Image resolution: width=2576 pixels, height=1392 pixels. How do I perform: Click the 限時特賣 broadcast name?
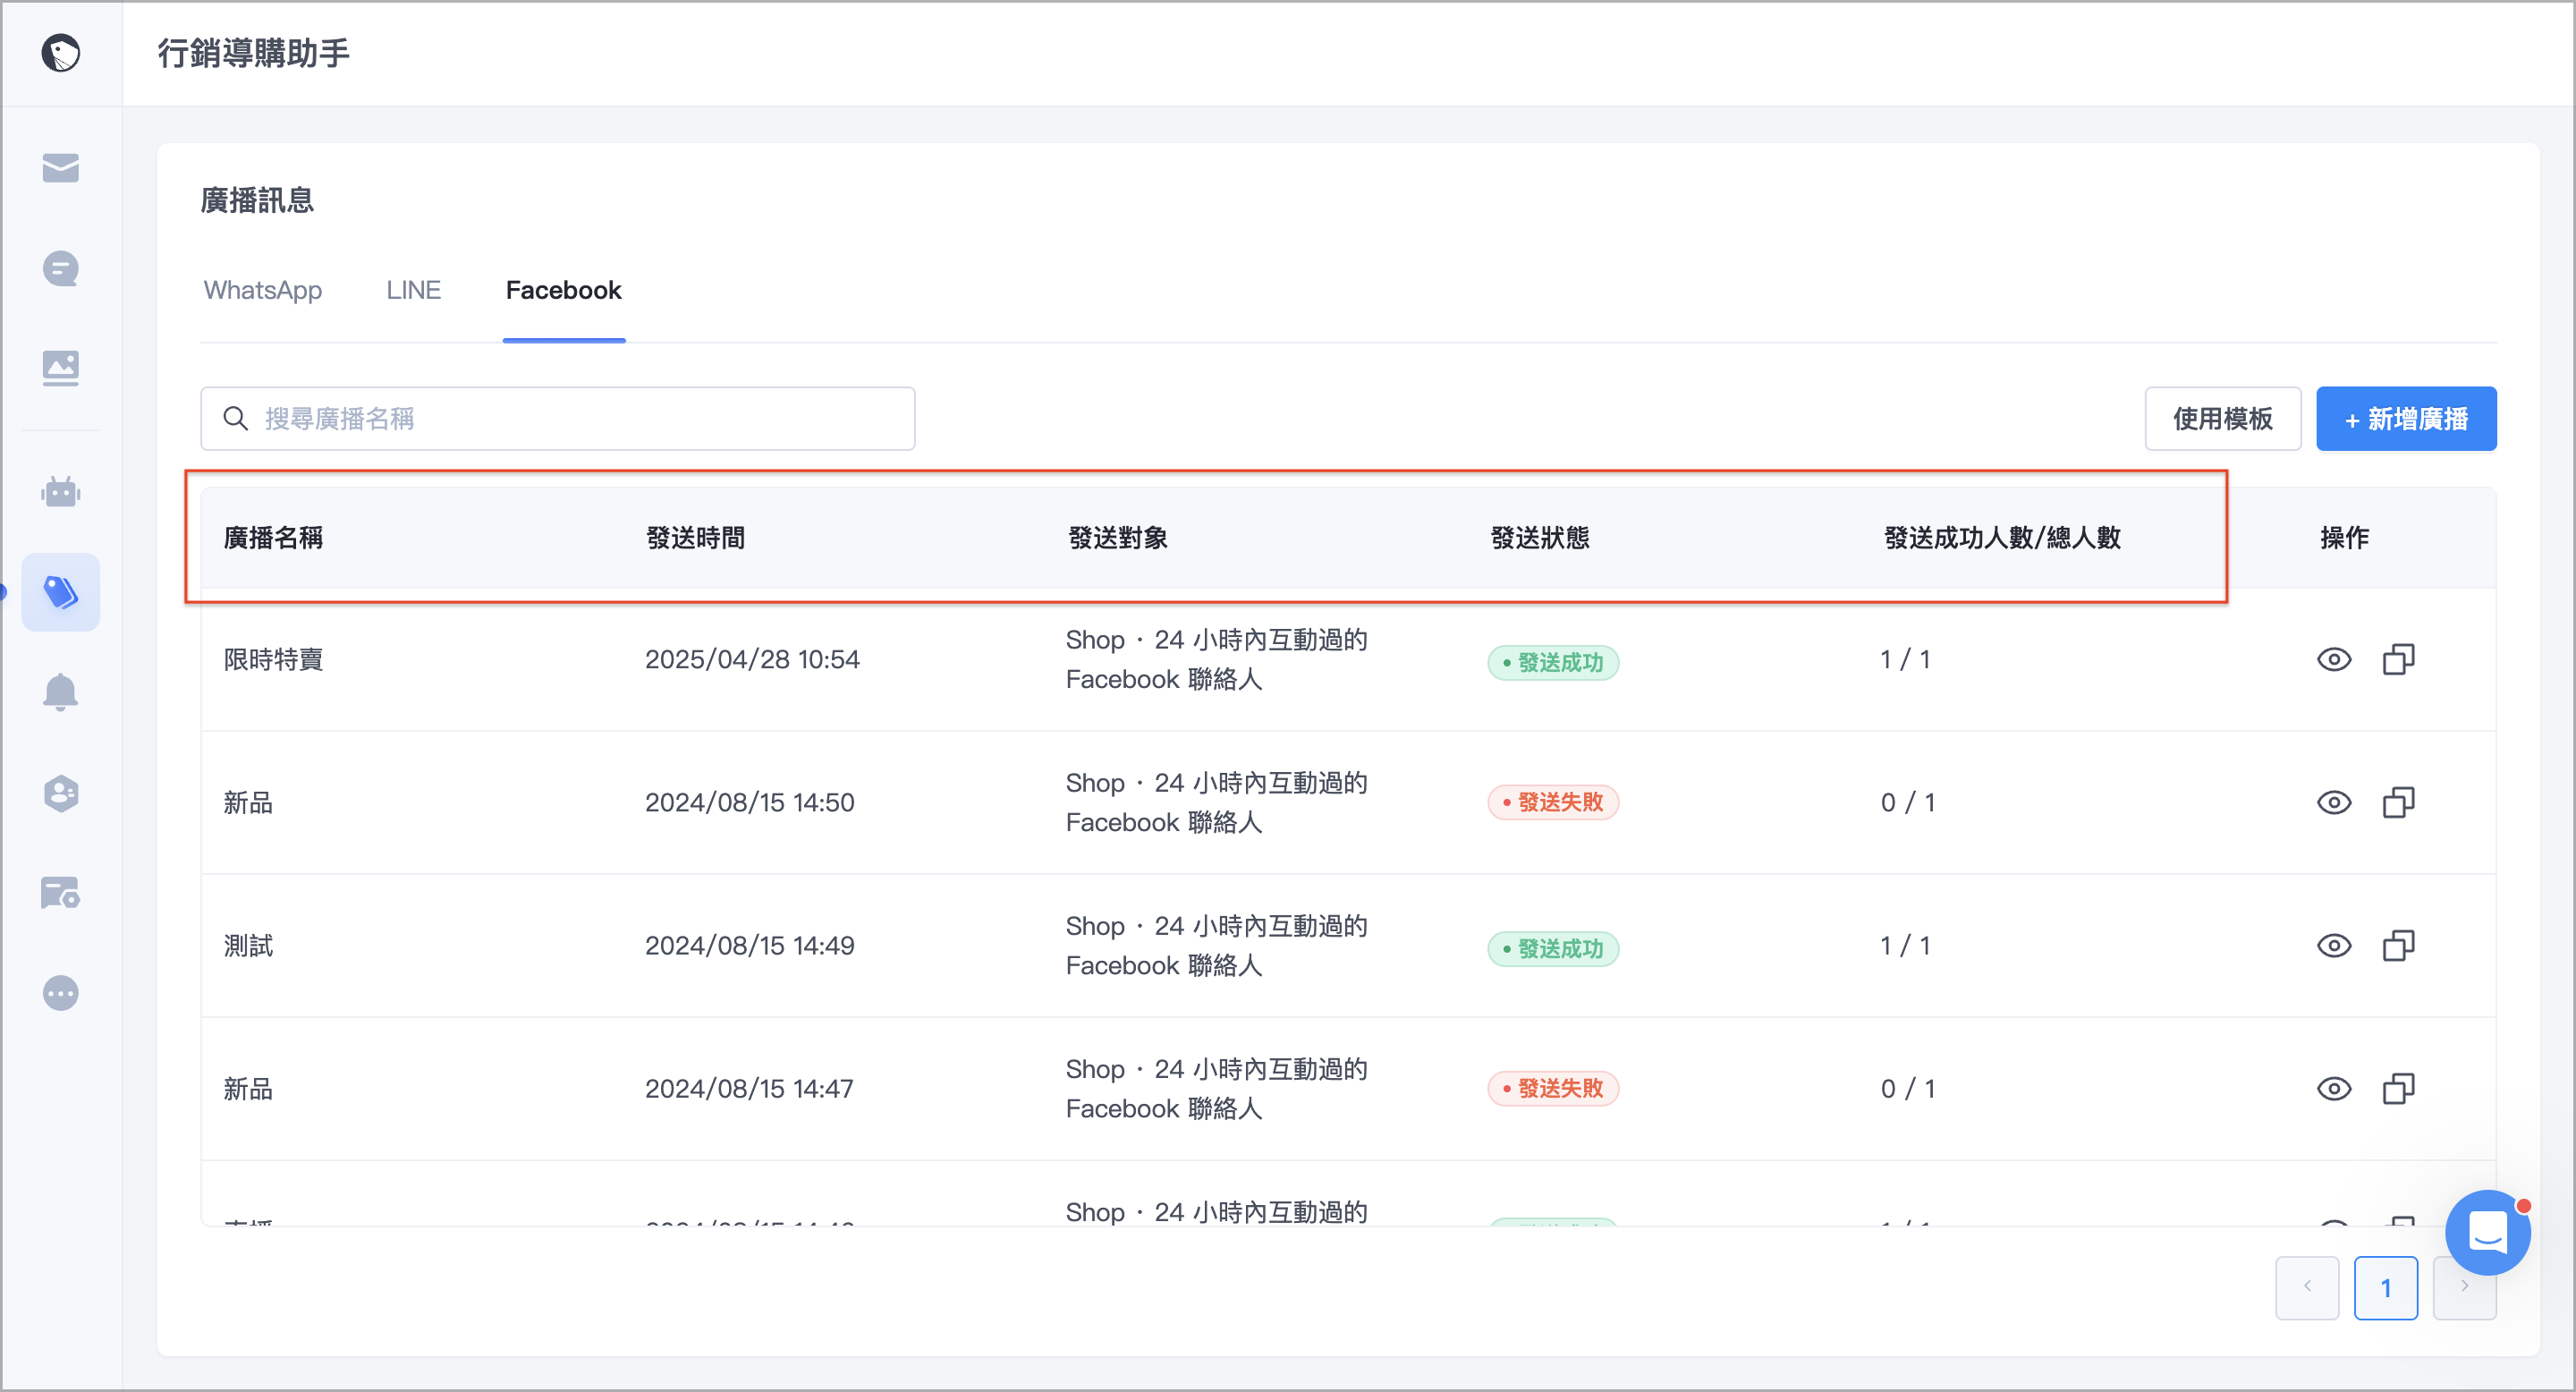(x=274, y=660)
